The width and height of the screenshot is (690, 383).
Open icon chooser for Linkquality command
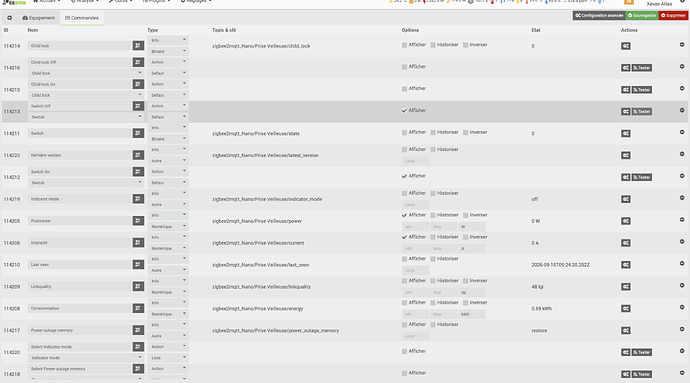[138, 286]
